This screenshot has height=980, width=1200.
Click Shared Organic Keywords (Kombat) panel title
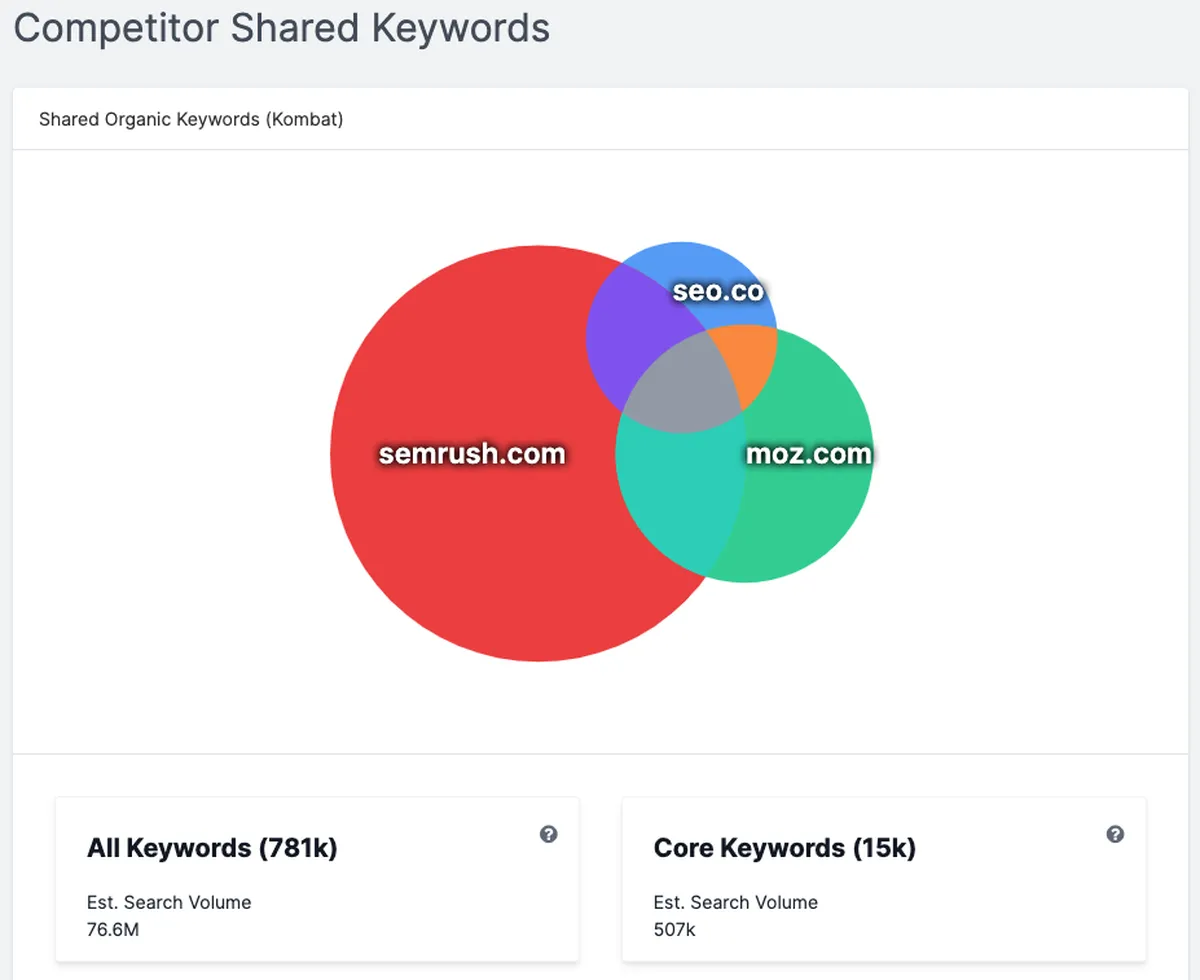[191, 120]
